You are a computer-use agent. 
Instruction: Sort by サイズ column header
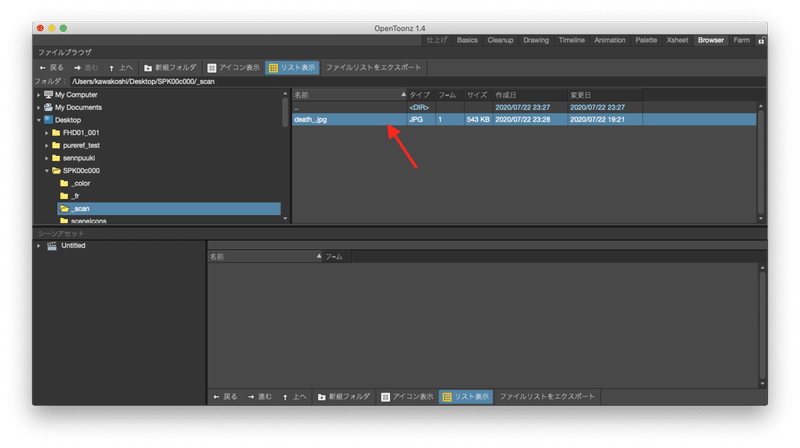coord(478,95)
